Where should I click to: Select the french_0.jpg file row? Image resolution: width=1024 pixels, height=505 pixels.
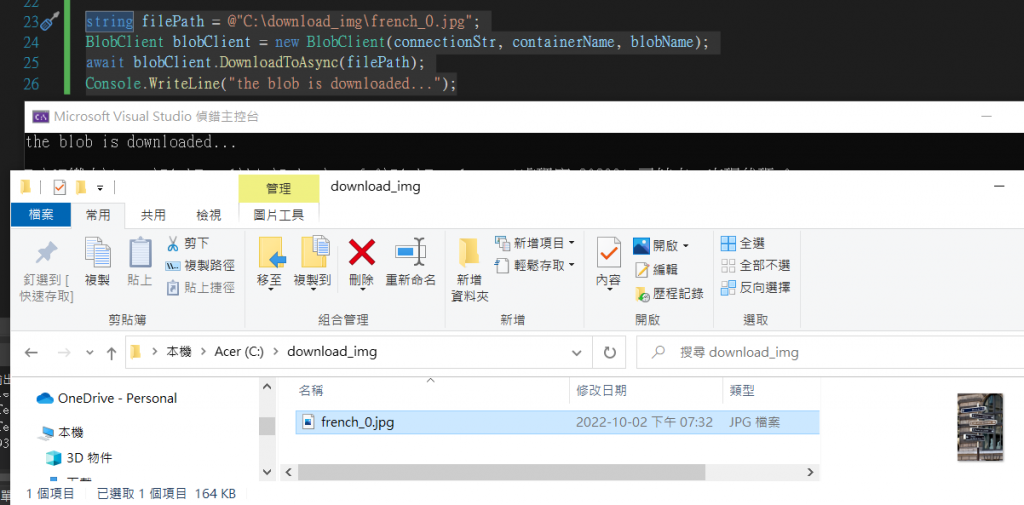557,422
